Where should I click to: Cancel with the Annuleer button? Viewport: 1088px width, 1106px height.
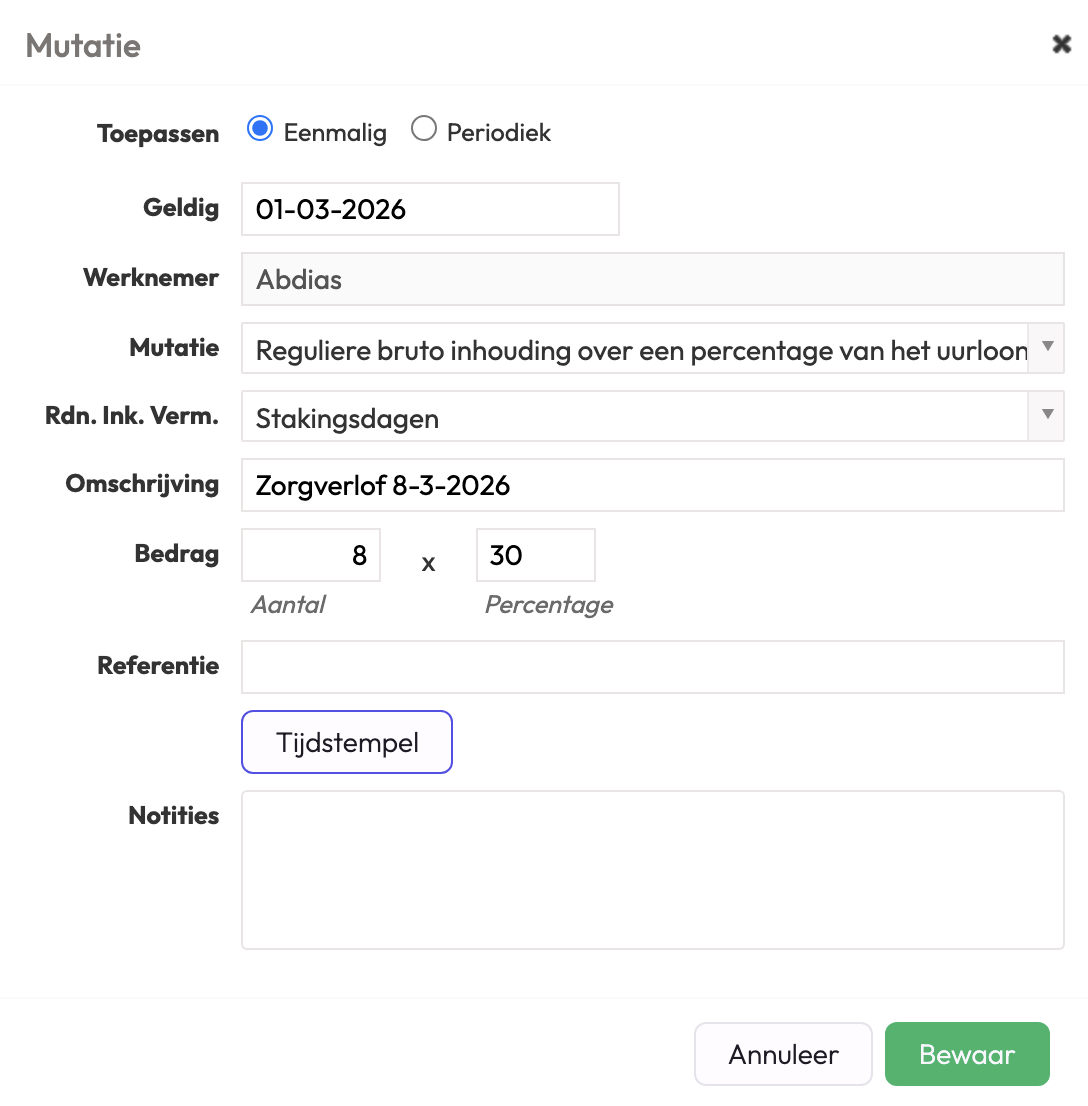[x=783, y=1054]
